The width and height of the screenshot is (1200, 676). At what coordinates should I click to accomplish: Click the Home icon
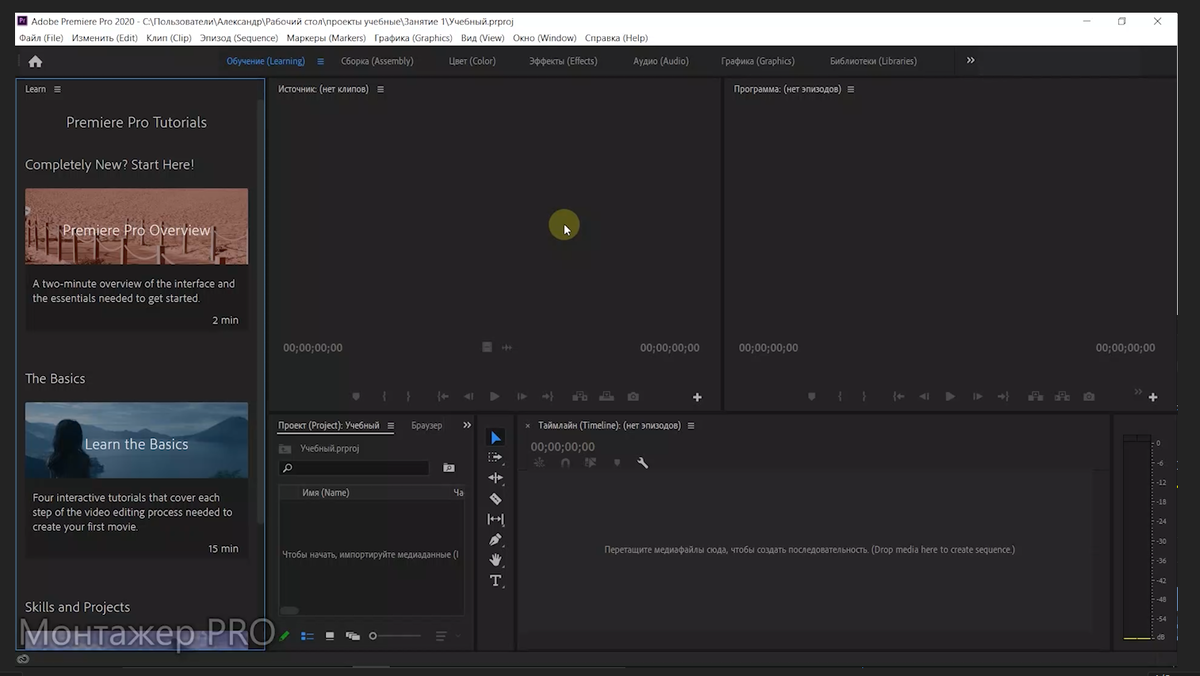click(x=35, y=61)
